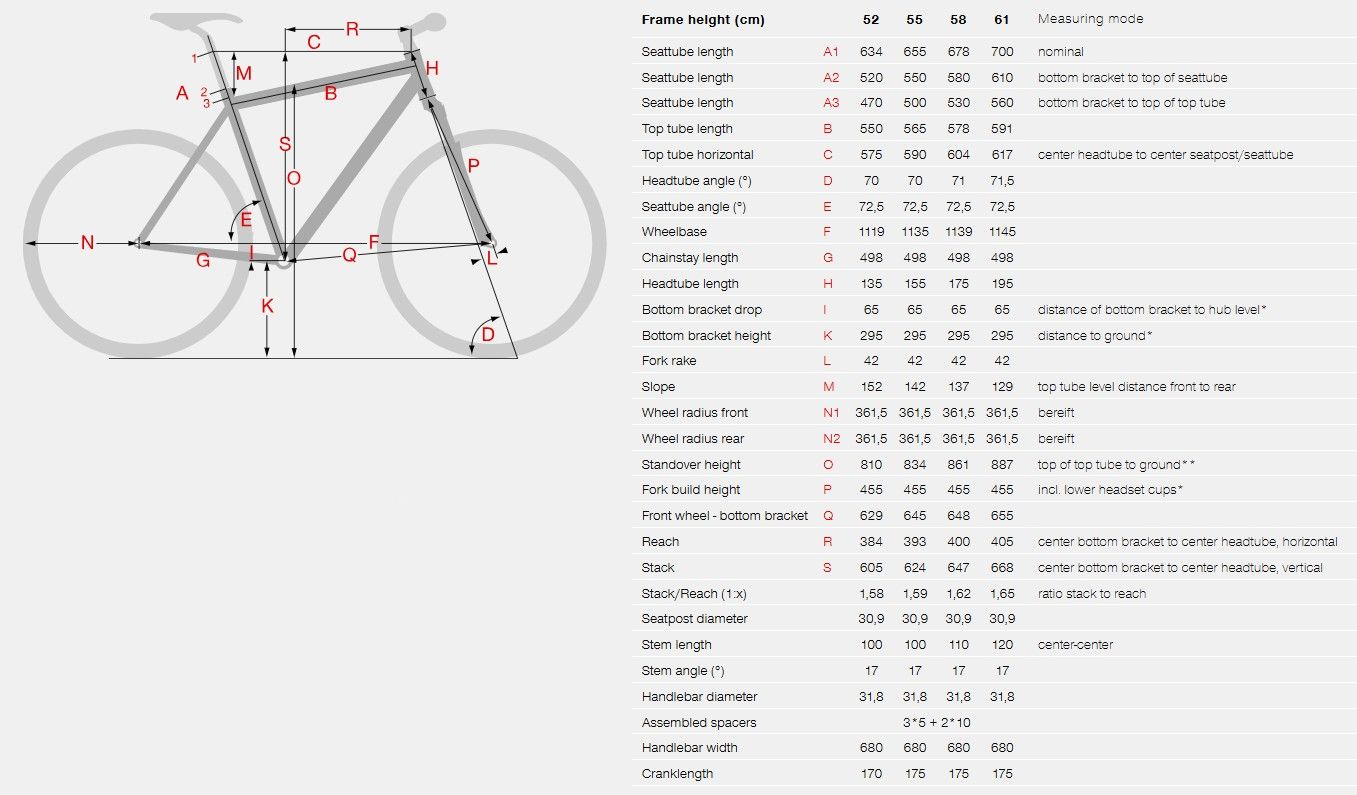Click the red N label beside rear wheel

pos(87,243)
